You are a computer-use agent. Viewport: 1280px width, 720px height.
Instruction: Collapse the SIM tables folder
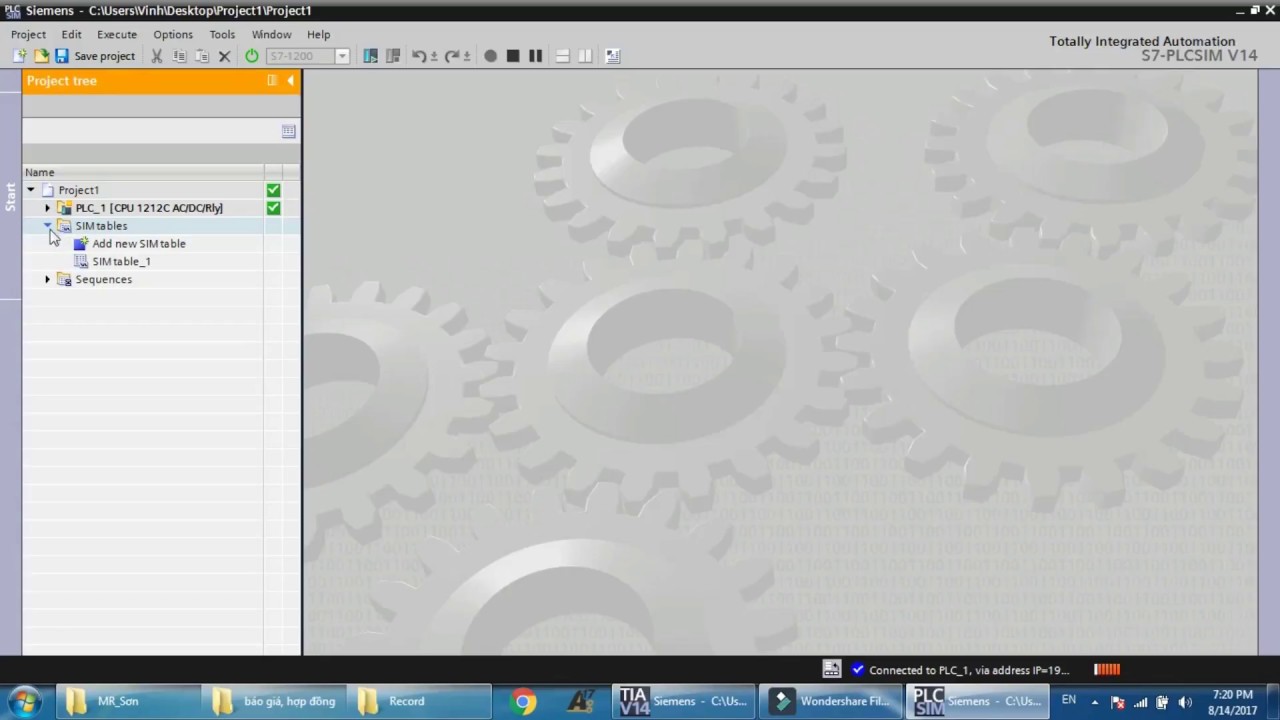(47, 226)
